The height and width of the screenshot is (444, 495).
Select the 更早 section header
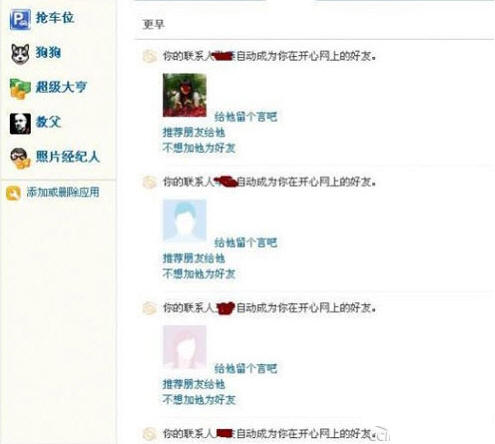[x=153, y=24]
